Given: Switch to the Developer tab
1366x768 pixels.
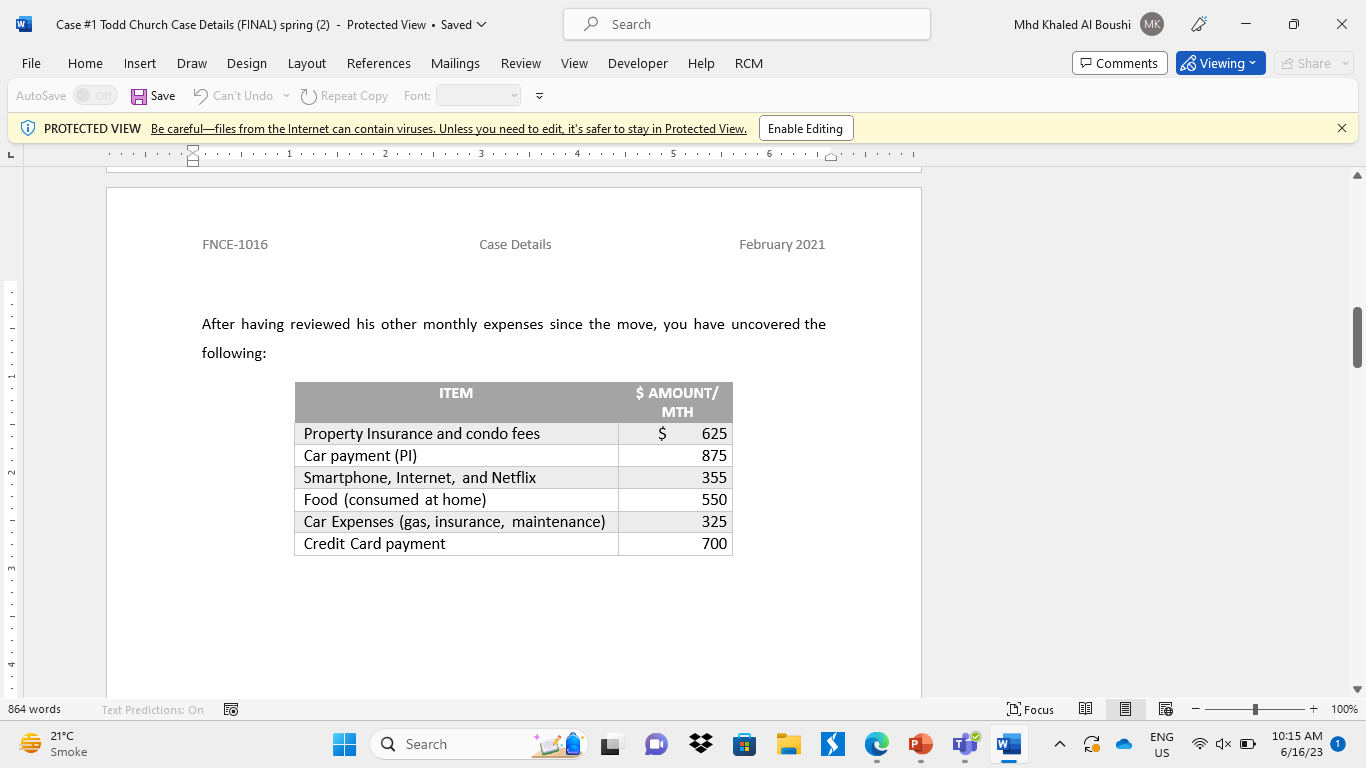Looking at the screenshot, I should (637, 63).
